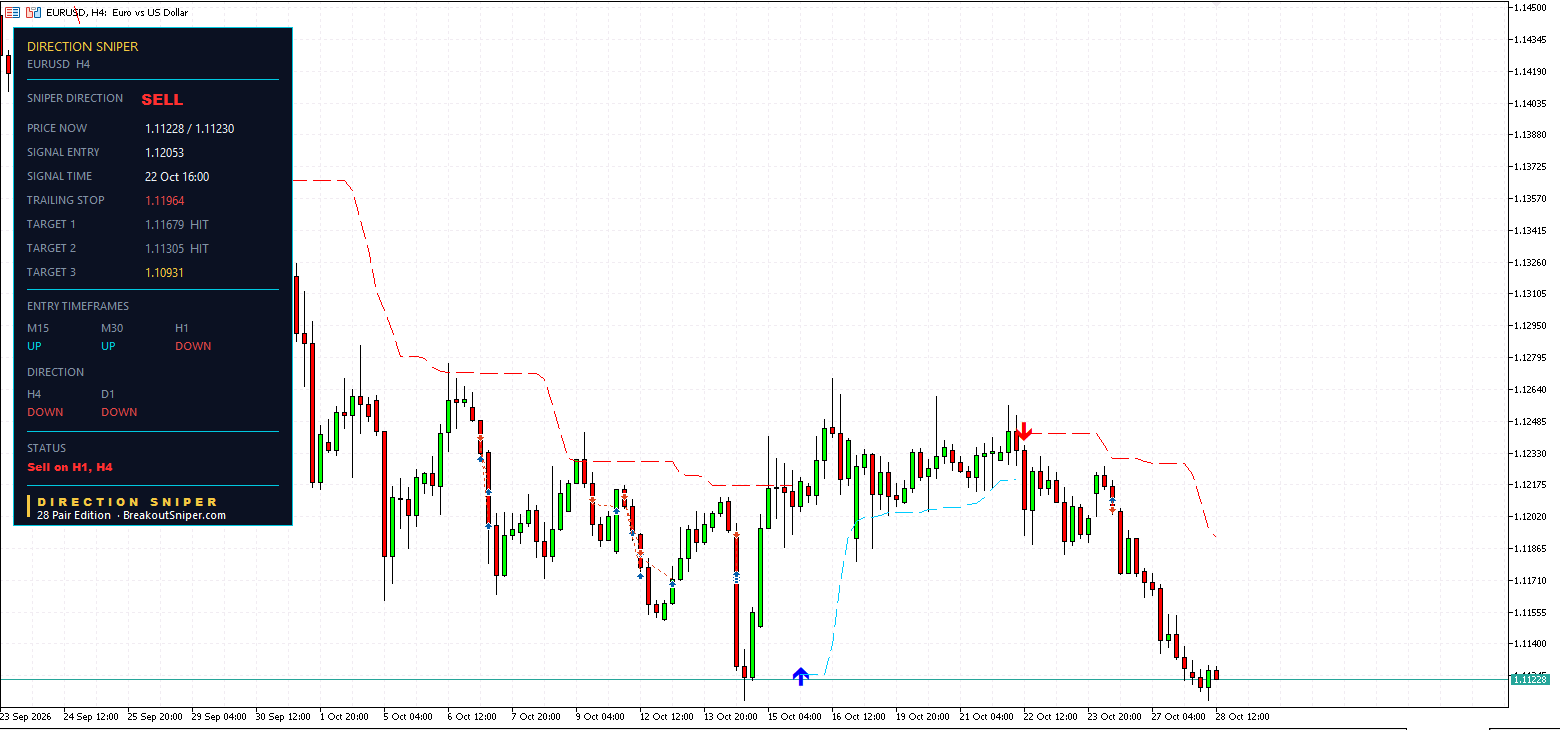
Task: Click the SNIPER DIRECTION label
Action: tap(75, 98)
